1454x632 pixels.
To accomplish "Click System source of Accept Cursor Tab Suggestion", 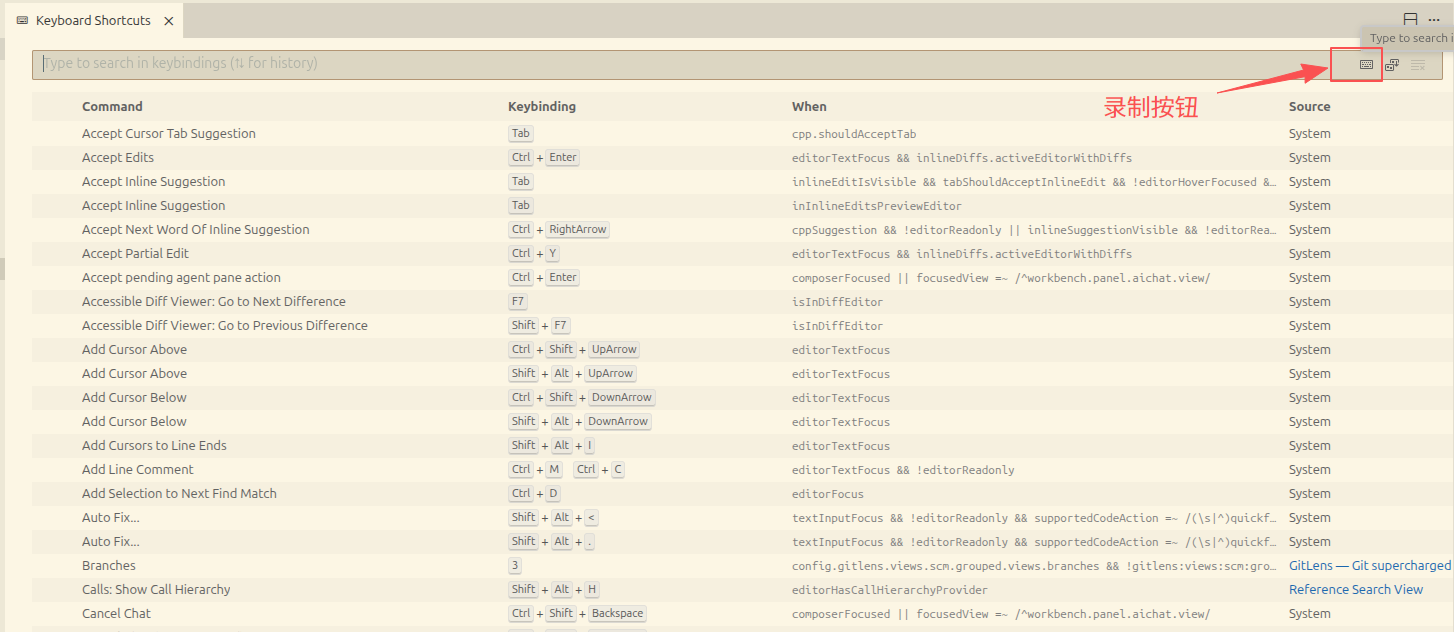I will (1310, 133).
